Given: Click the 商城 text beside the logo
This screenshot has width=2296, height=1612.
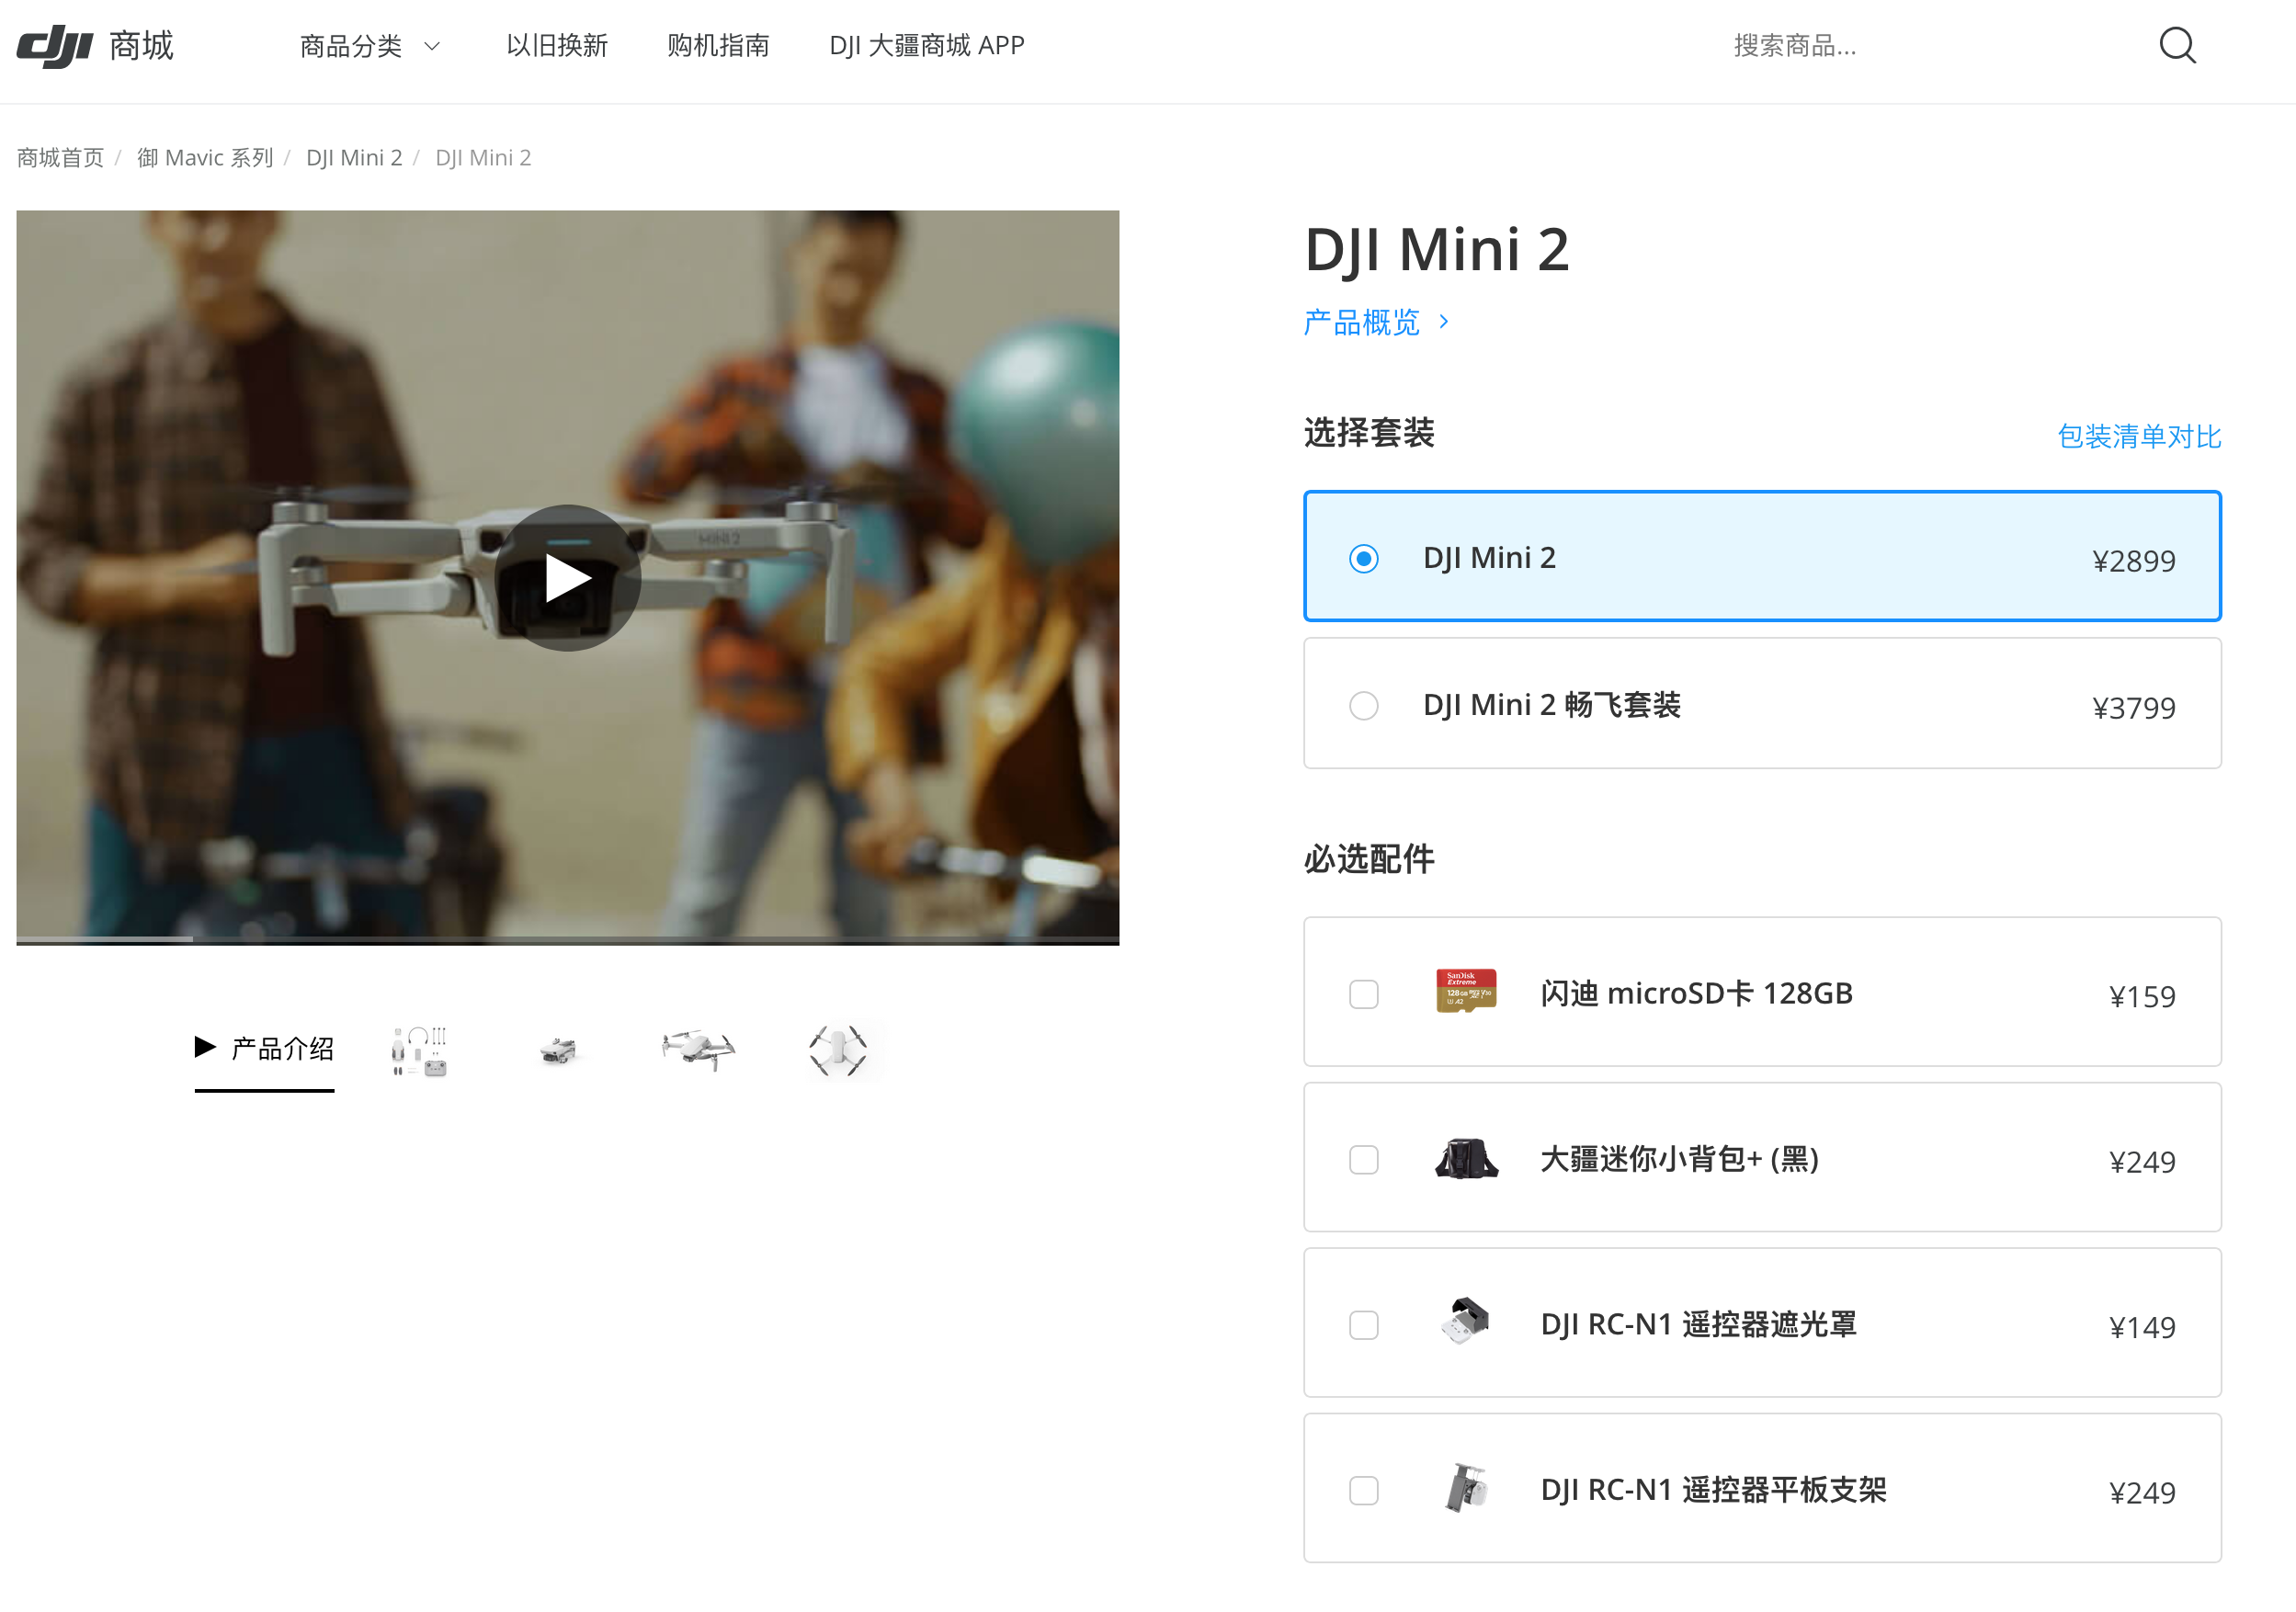Looking at the screenshot, I should coord(142,46).
